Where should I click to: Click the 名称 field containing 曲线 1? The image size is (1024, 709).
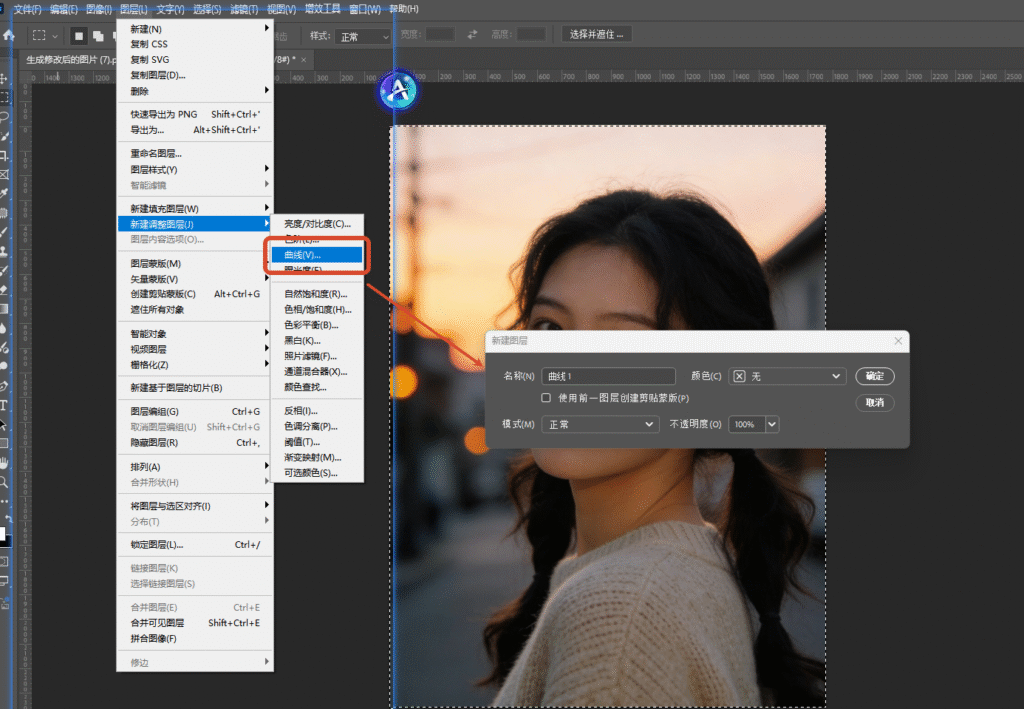pos(610,376)
